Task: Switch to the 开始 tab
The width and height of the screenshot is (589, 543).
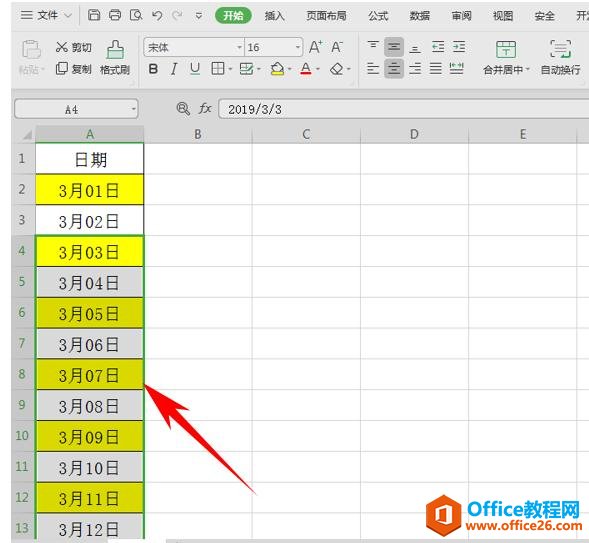Action: coord(233,15)
